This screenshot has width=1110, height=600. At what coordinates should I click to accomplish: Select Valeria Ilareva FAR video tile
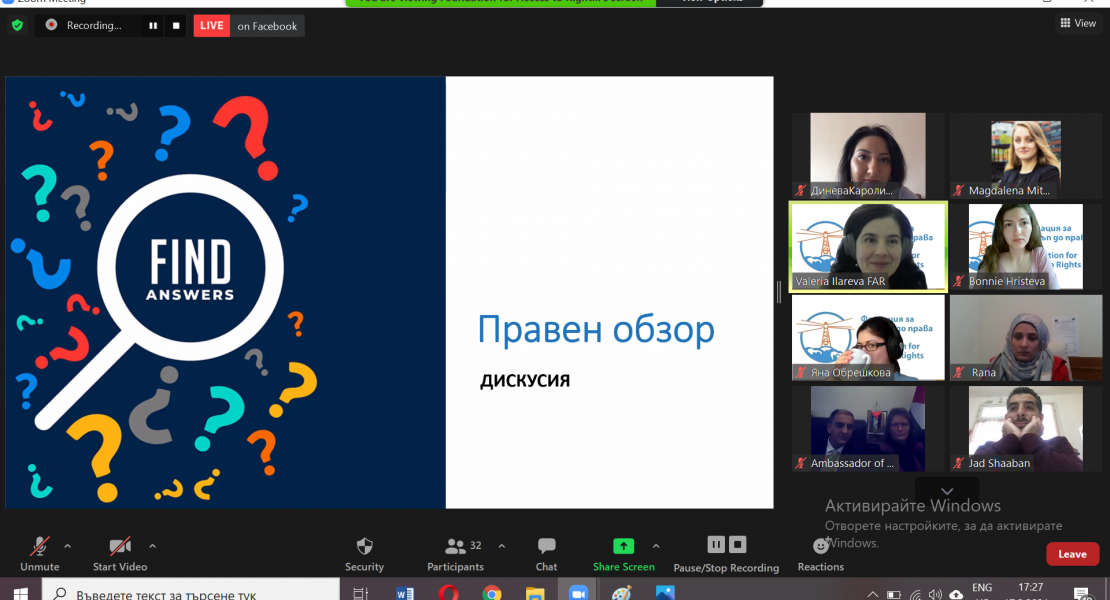coord(868,246)
